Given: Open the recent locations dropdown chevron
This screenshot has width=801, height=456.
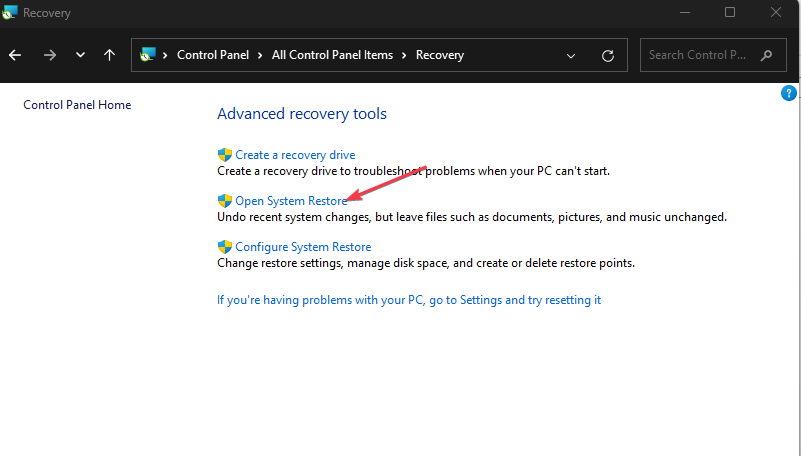Looking at the screenshot, I should (x=80, y=55).
